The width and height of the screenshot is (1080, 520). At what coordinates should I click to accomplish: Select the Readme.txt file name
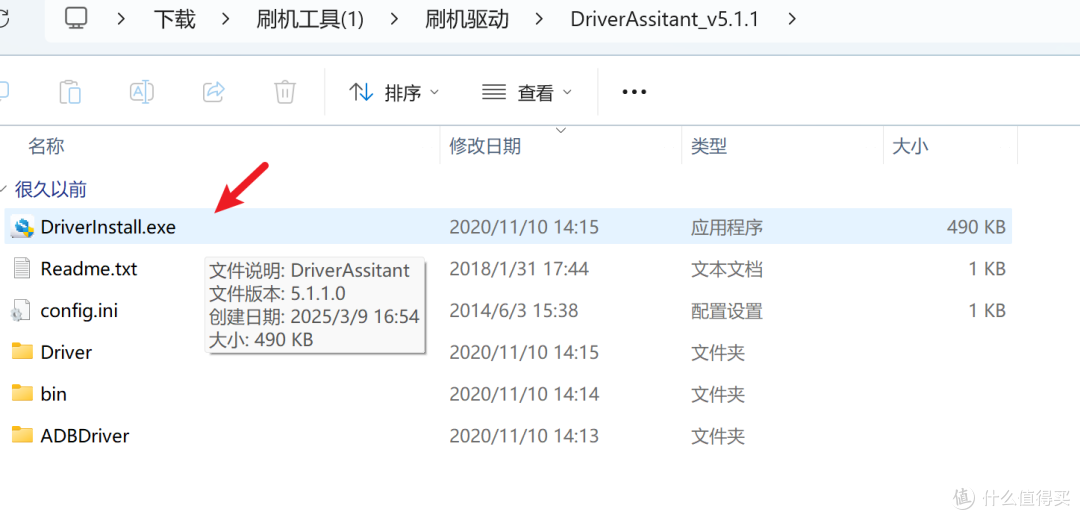tap(89, 269)
